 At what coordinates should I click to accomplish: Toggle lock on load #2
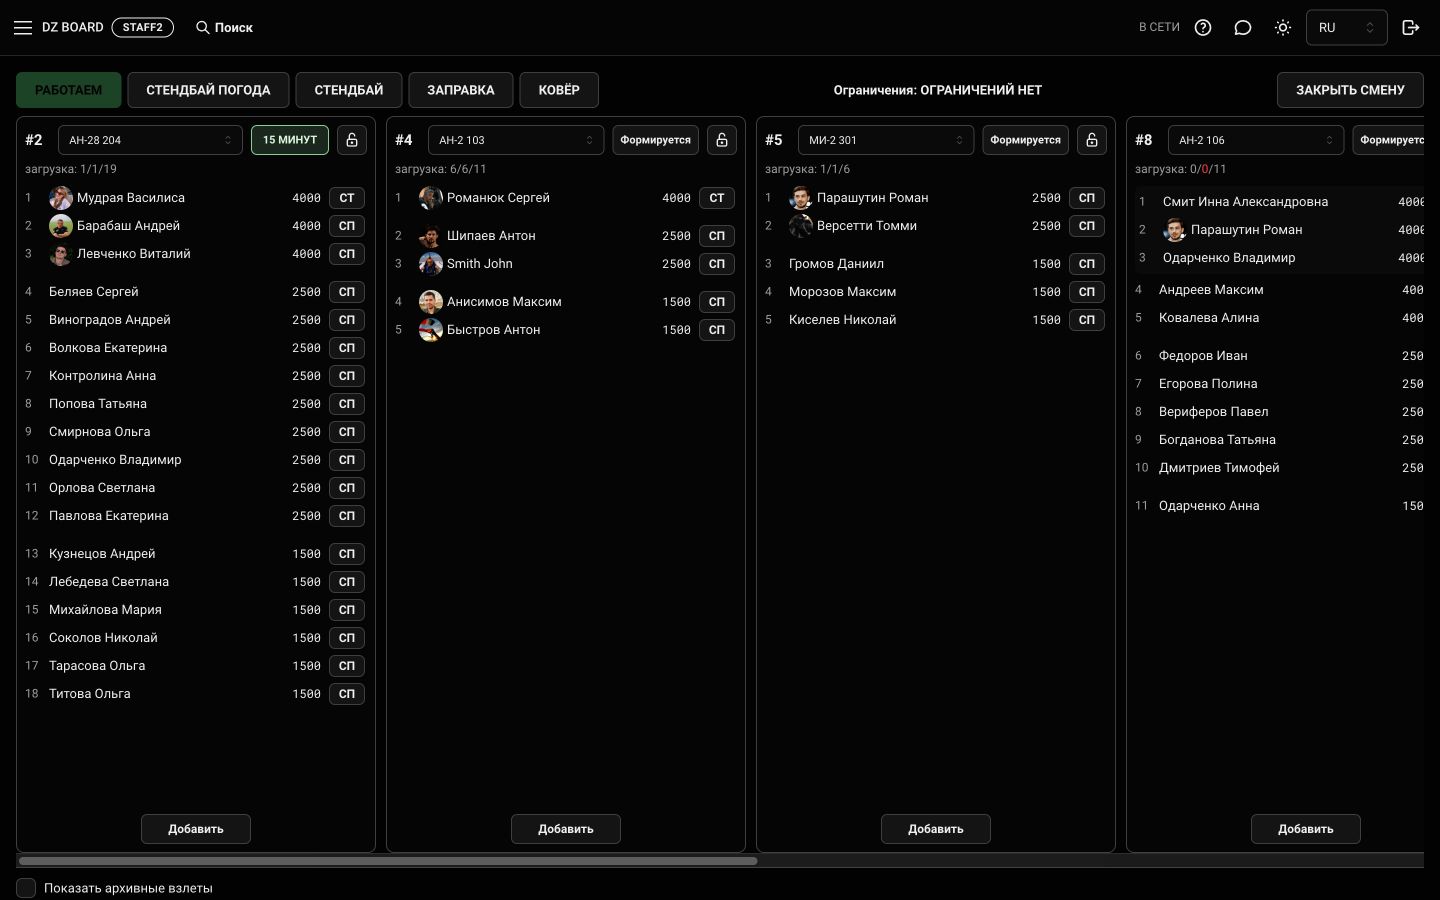click(352, 140)
